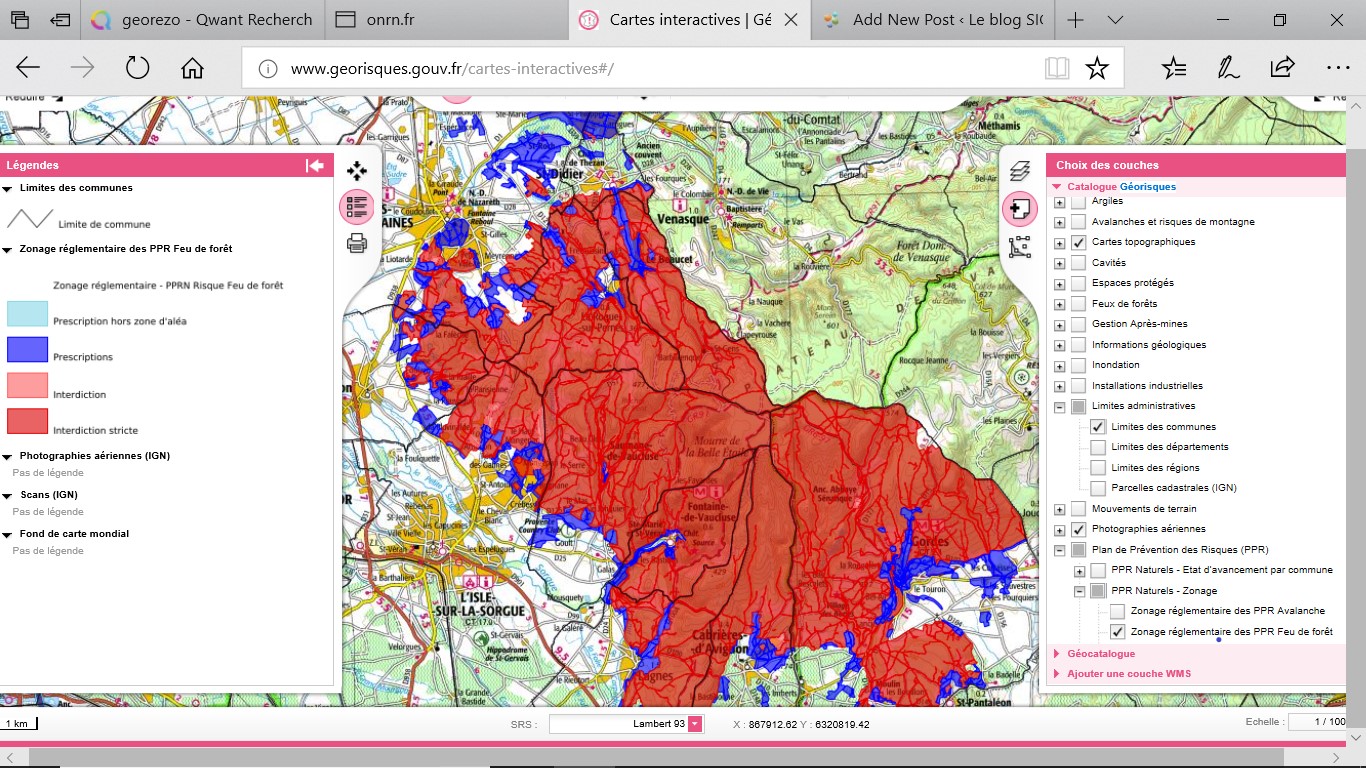Click the print map icon
This screenshot has height=768, width=1366.
(357, 243)
